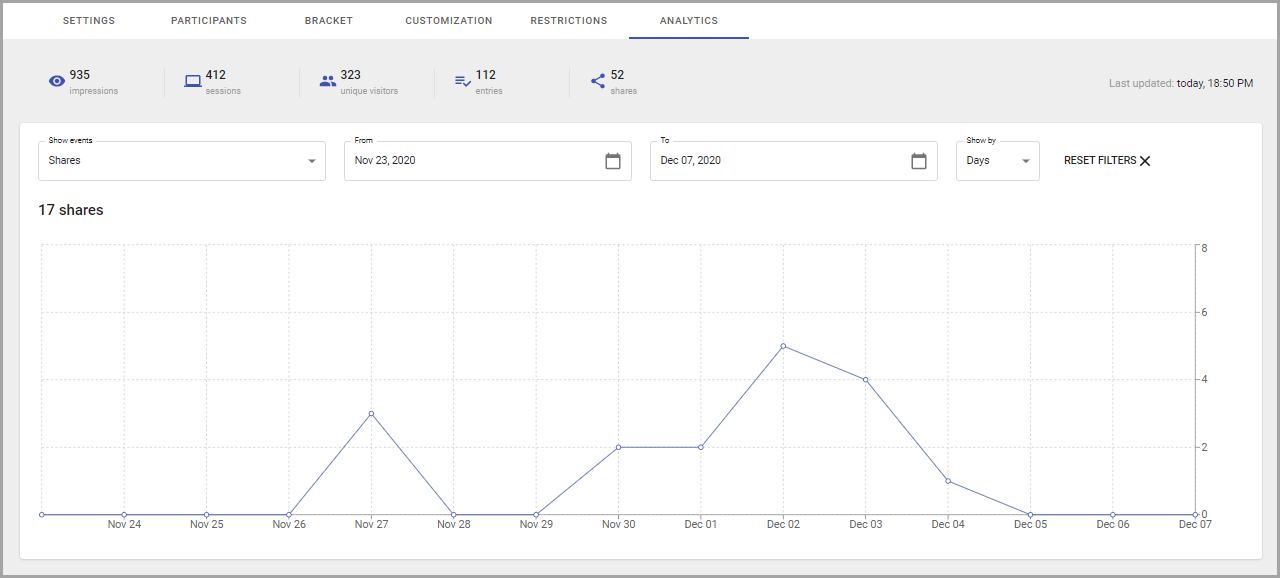
Task: Click the Dec 02 peak data point
Action: (x=783, y=346)
